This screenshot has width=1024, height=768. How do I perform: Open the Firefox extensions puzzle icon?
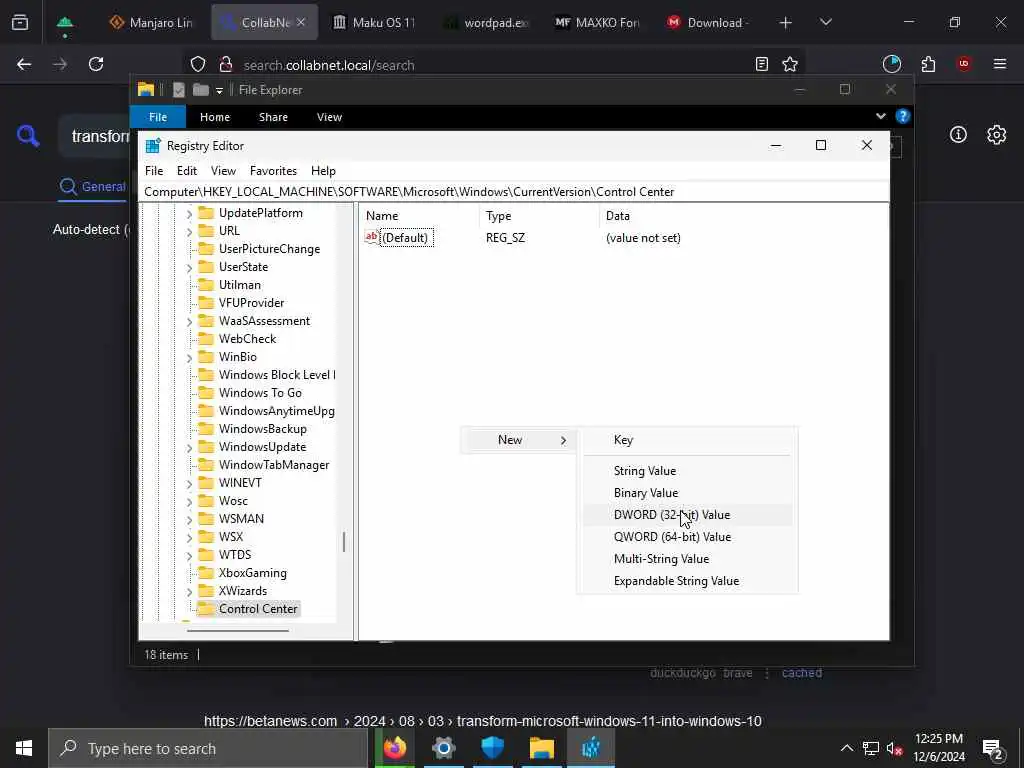click(928, 64)
